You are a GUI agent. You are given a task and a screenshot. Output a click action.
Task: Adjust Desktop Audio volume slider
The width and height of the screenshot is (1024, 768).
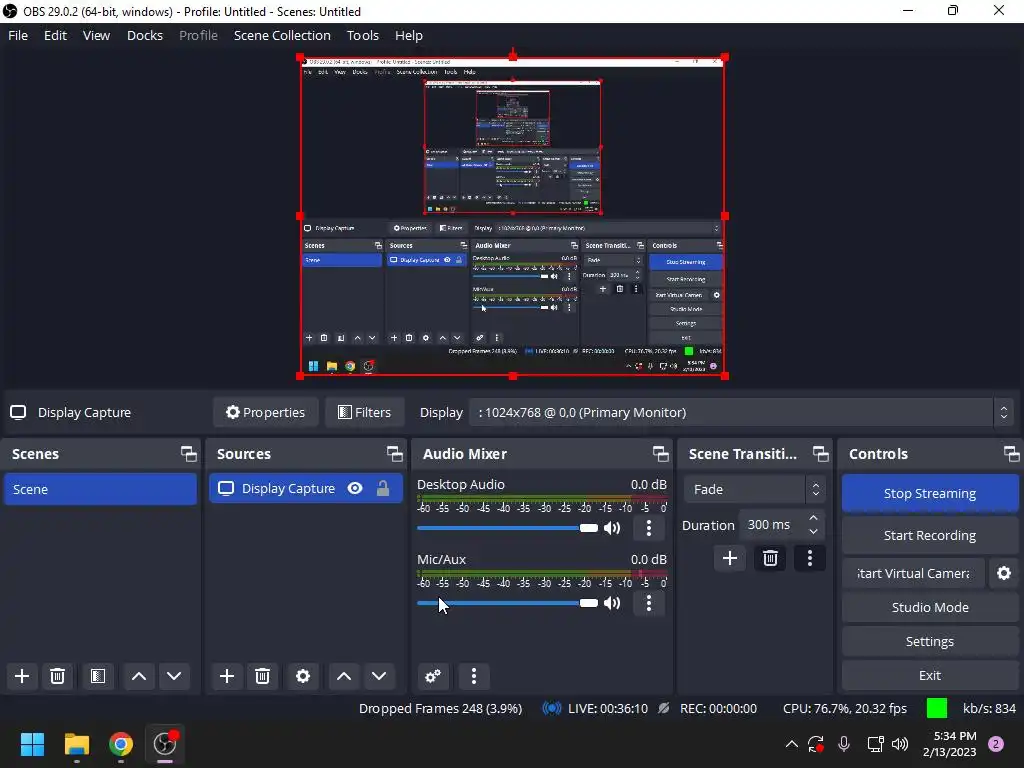point(507,528)
